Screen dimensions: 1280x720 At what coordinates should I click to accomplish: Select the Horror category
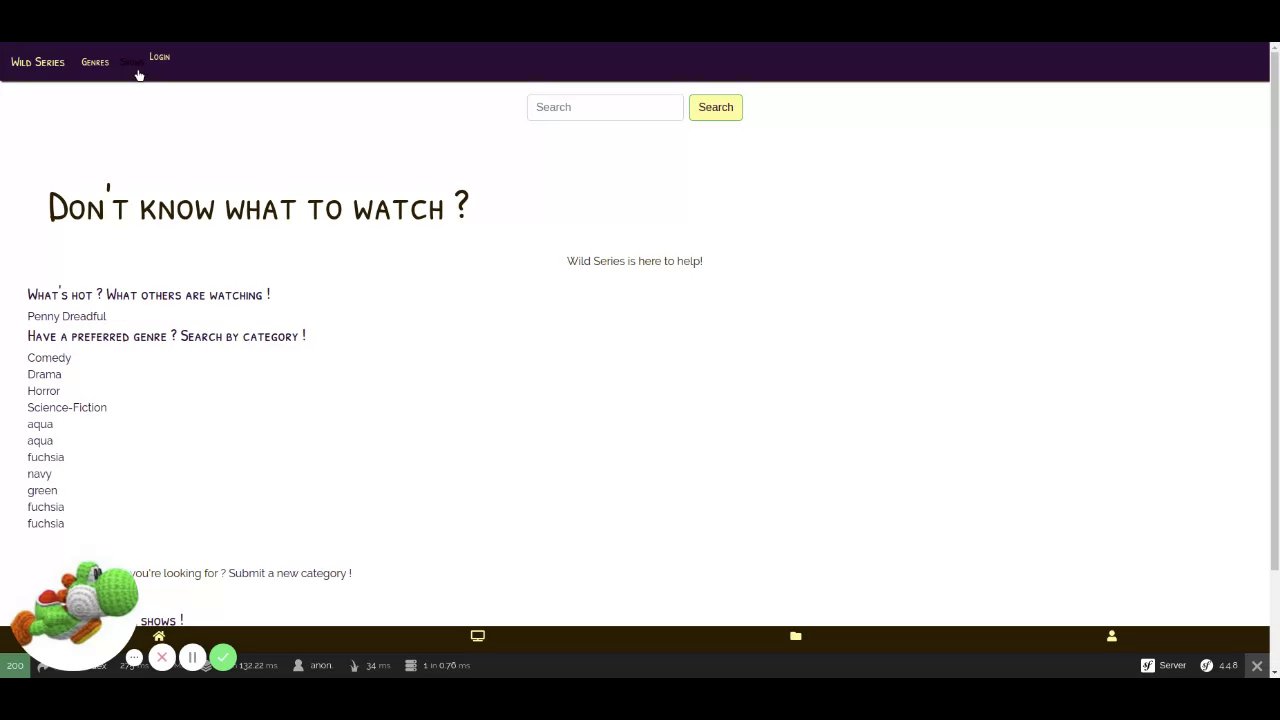pyautogui.click(x=44, y=391)
